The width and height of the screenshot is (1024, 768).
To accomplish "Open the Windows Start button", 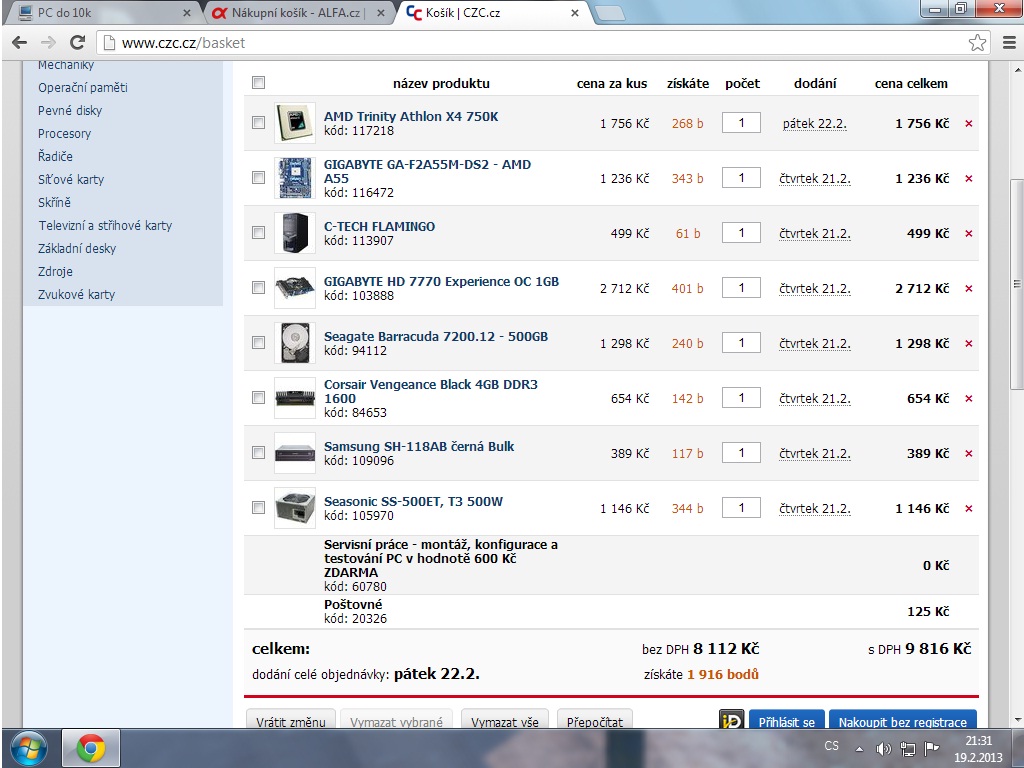I will [29, 748].
